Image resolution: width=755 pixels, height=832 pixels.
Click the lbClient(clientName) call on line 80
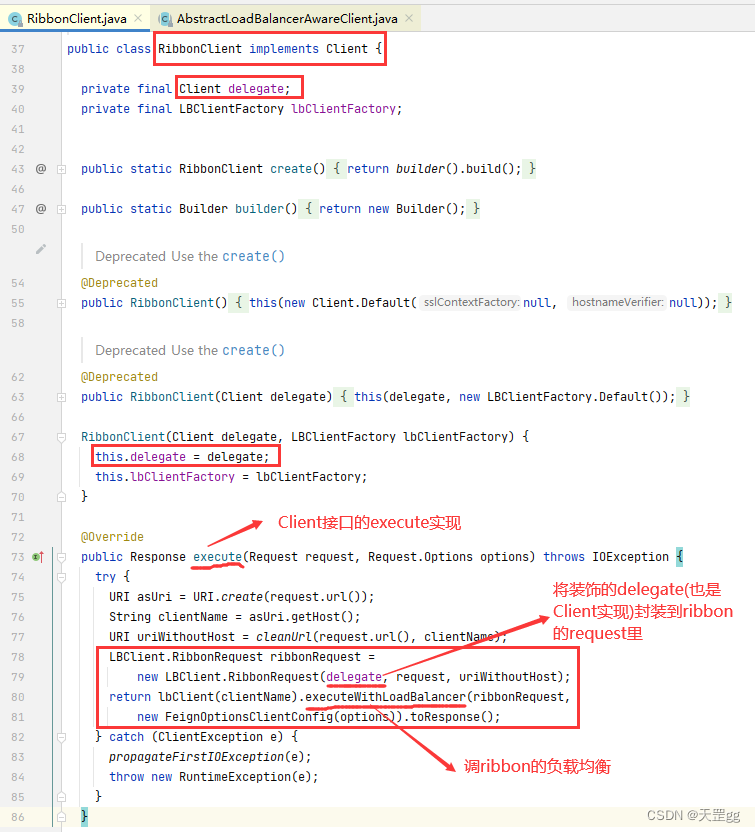pyautogui.click(x=228, y=697)
